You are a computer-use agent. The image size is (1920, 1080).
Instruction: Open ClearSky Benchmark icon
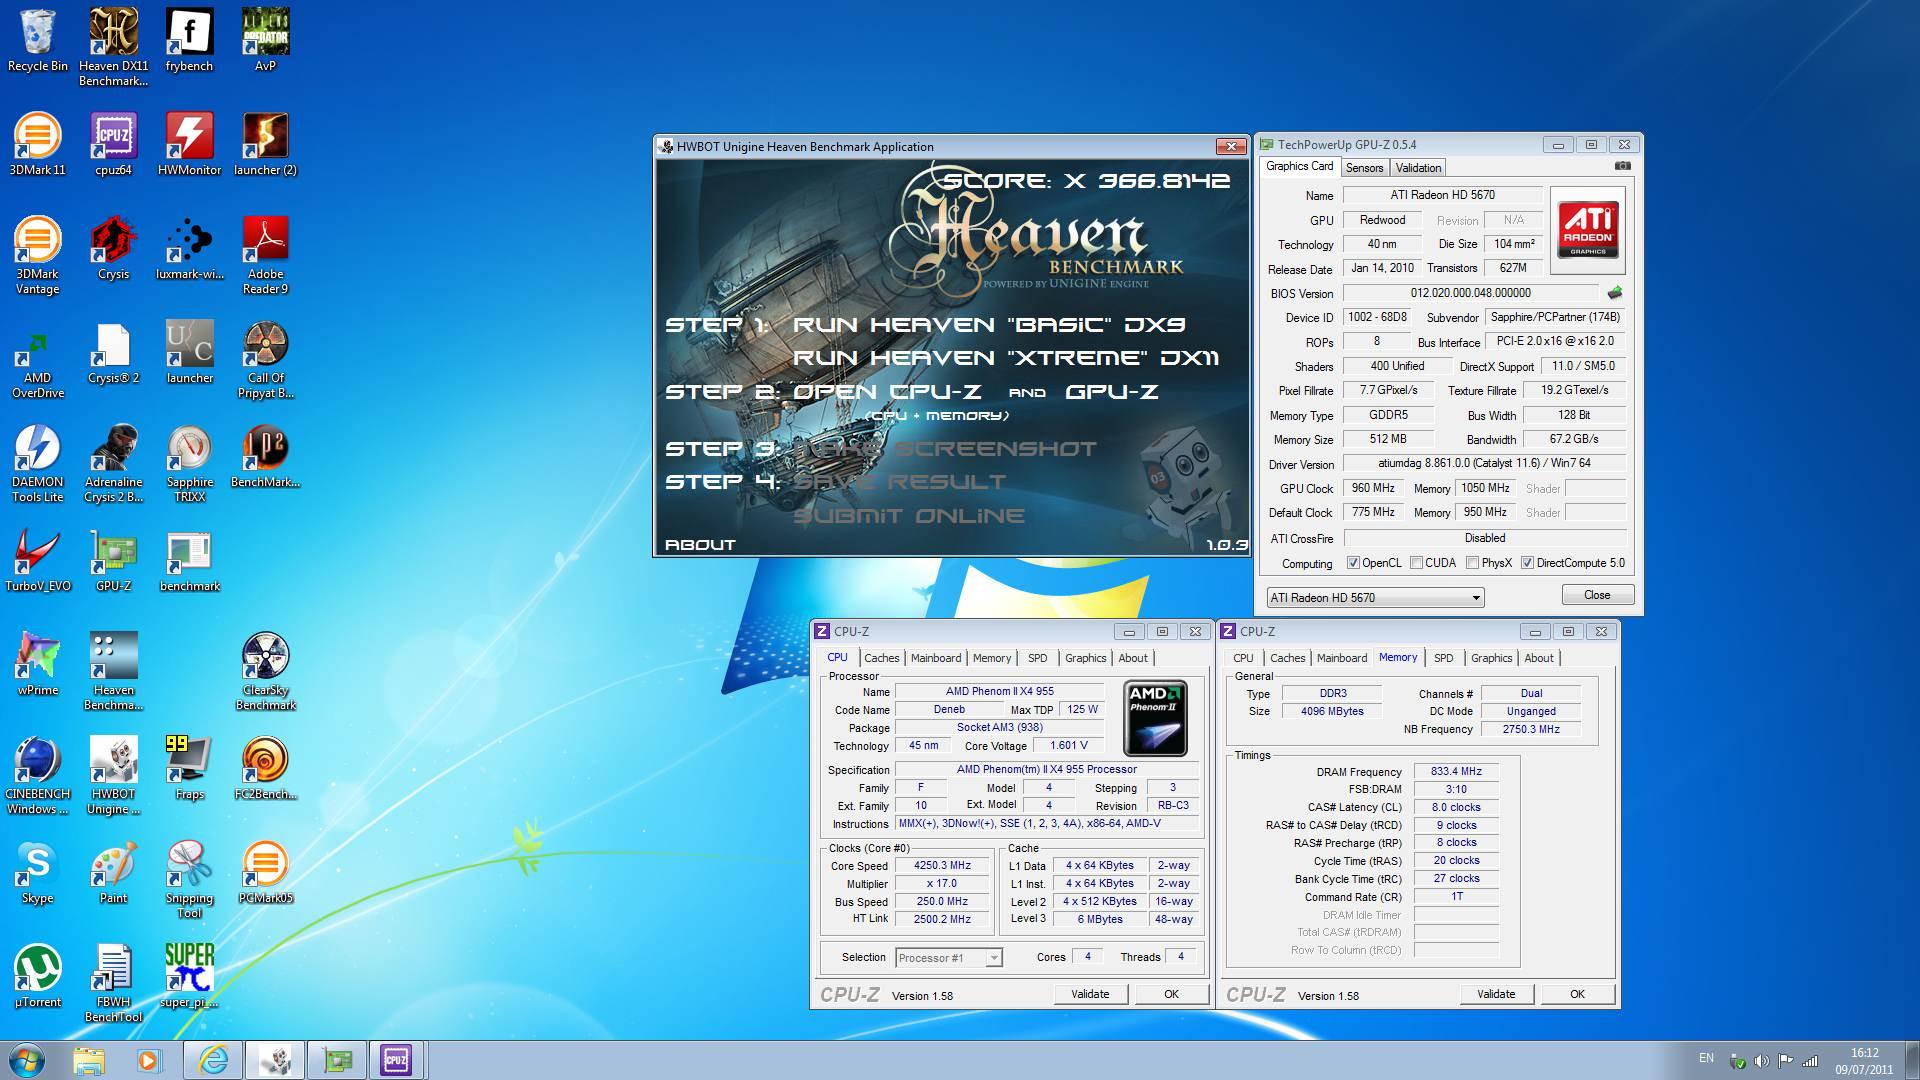tap(265, 671)
